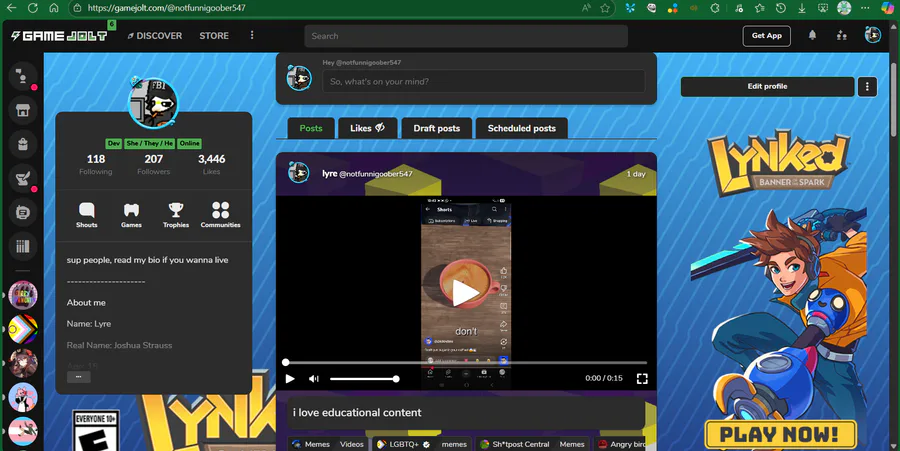The height and width of the screenshot is (451, 900).
Task: Click PLAY NOW on Lynked ad
Action: [x=780, y=434]
